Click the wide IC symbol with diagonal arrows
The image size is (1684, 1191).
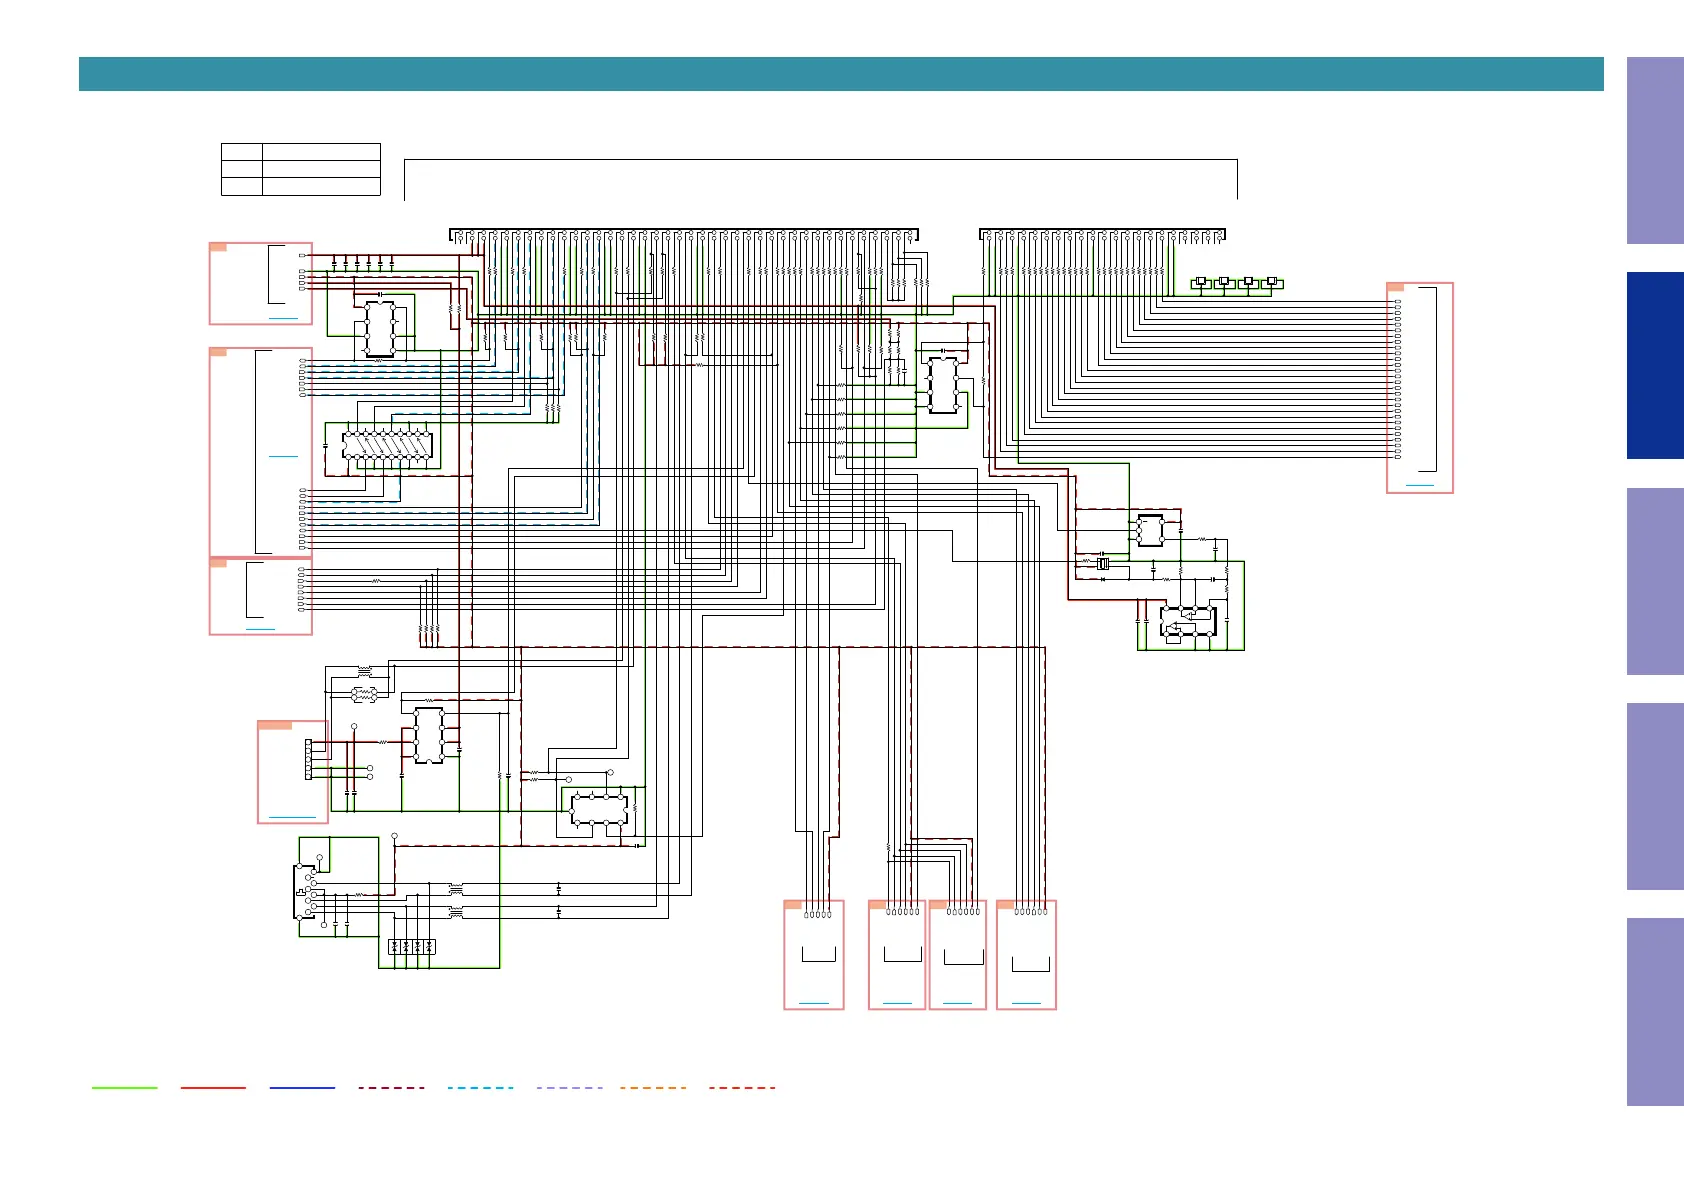388,445
